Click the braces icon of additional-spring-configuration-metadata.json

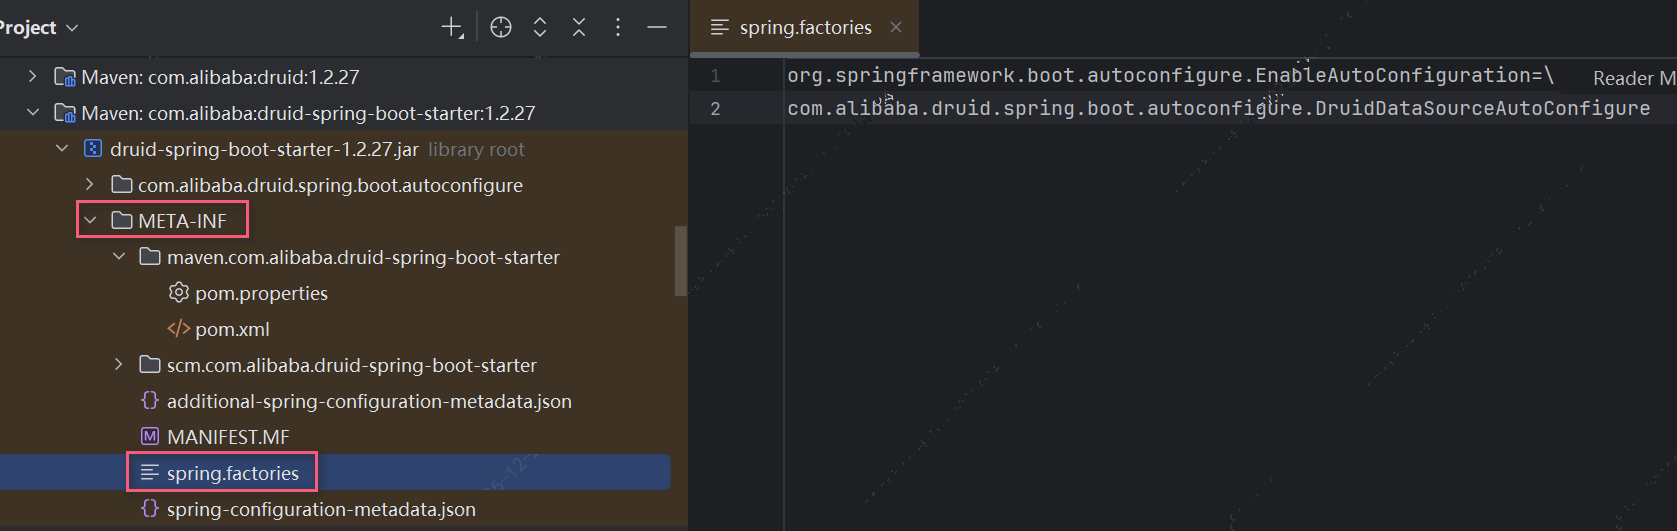pyautogui.click(x=150, y=400)
